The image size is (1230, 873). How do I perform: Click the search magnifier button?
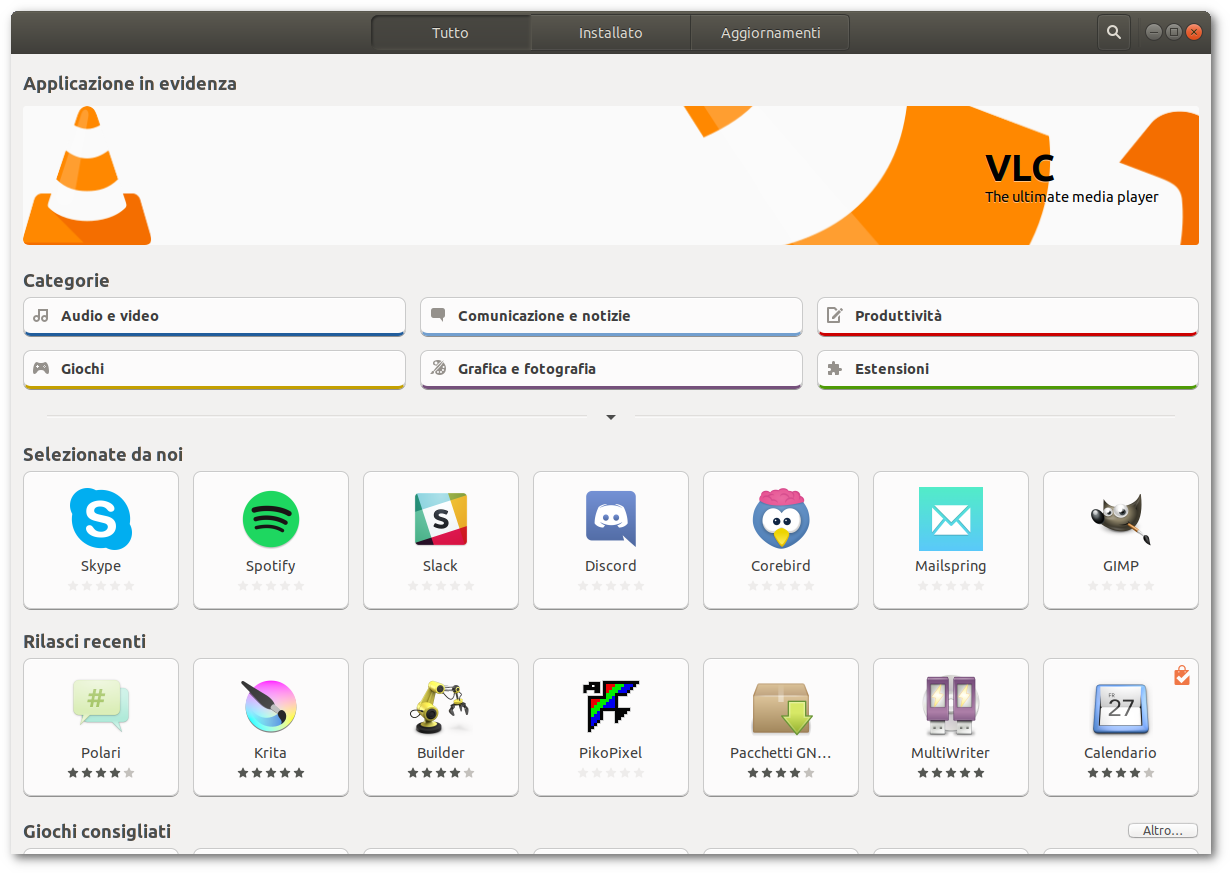pyautogui.click(x=1114, y=32)
